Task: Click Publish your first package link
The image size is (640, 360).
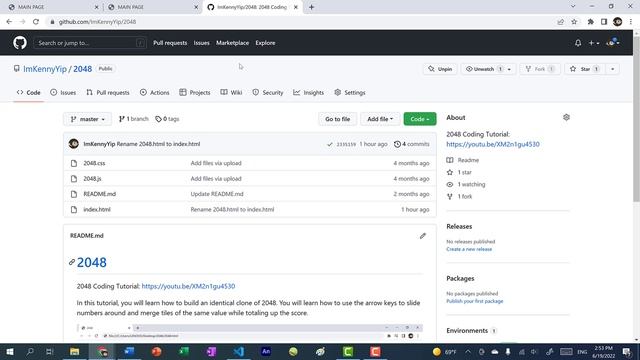Action: pyautogui.click(x=475, y=301)
